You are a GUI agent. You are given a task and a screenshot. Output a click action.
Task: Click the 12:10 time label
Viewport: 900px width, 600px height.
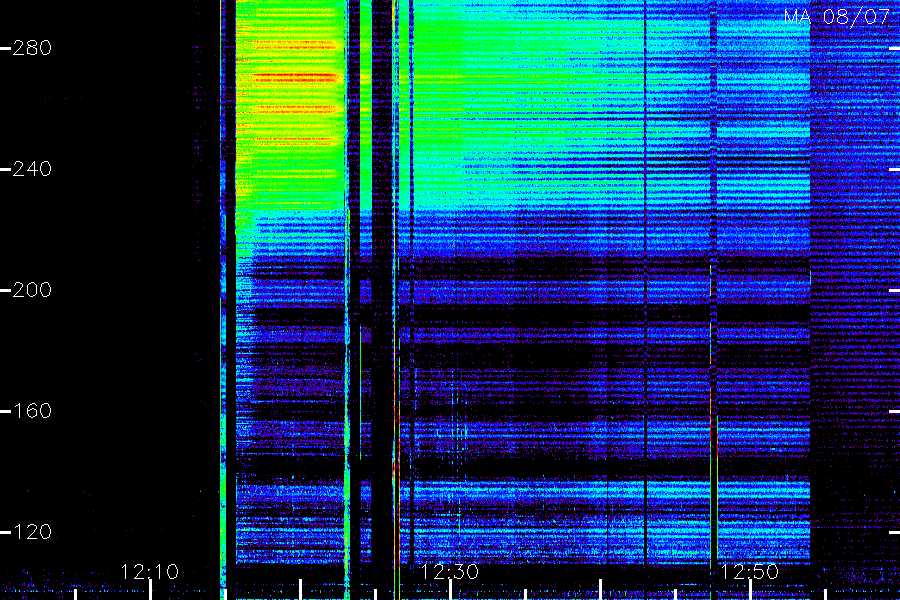click(x=150, y=572)
